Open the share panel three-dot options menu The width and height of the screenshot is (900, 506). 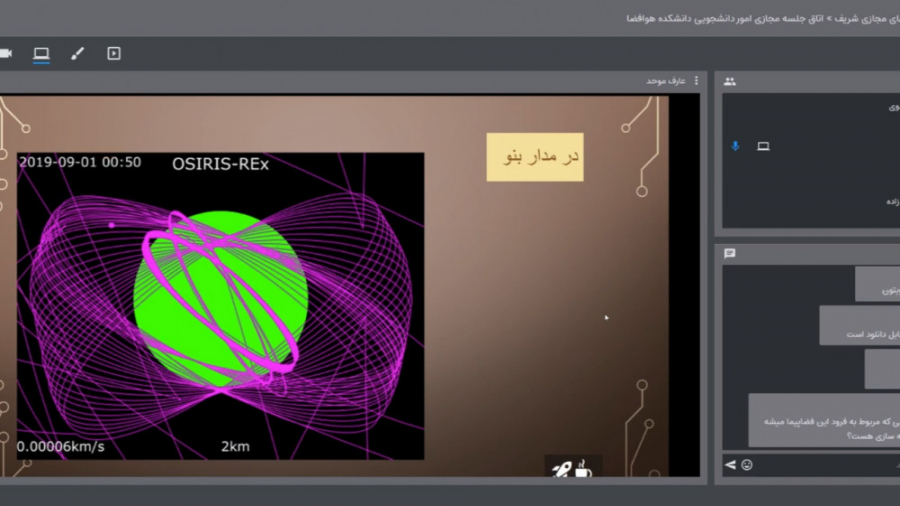coord(696,81)
